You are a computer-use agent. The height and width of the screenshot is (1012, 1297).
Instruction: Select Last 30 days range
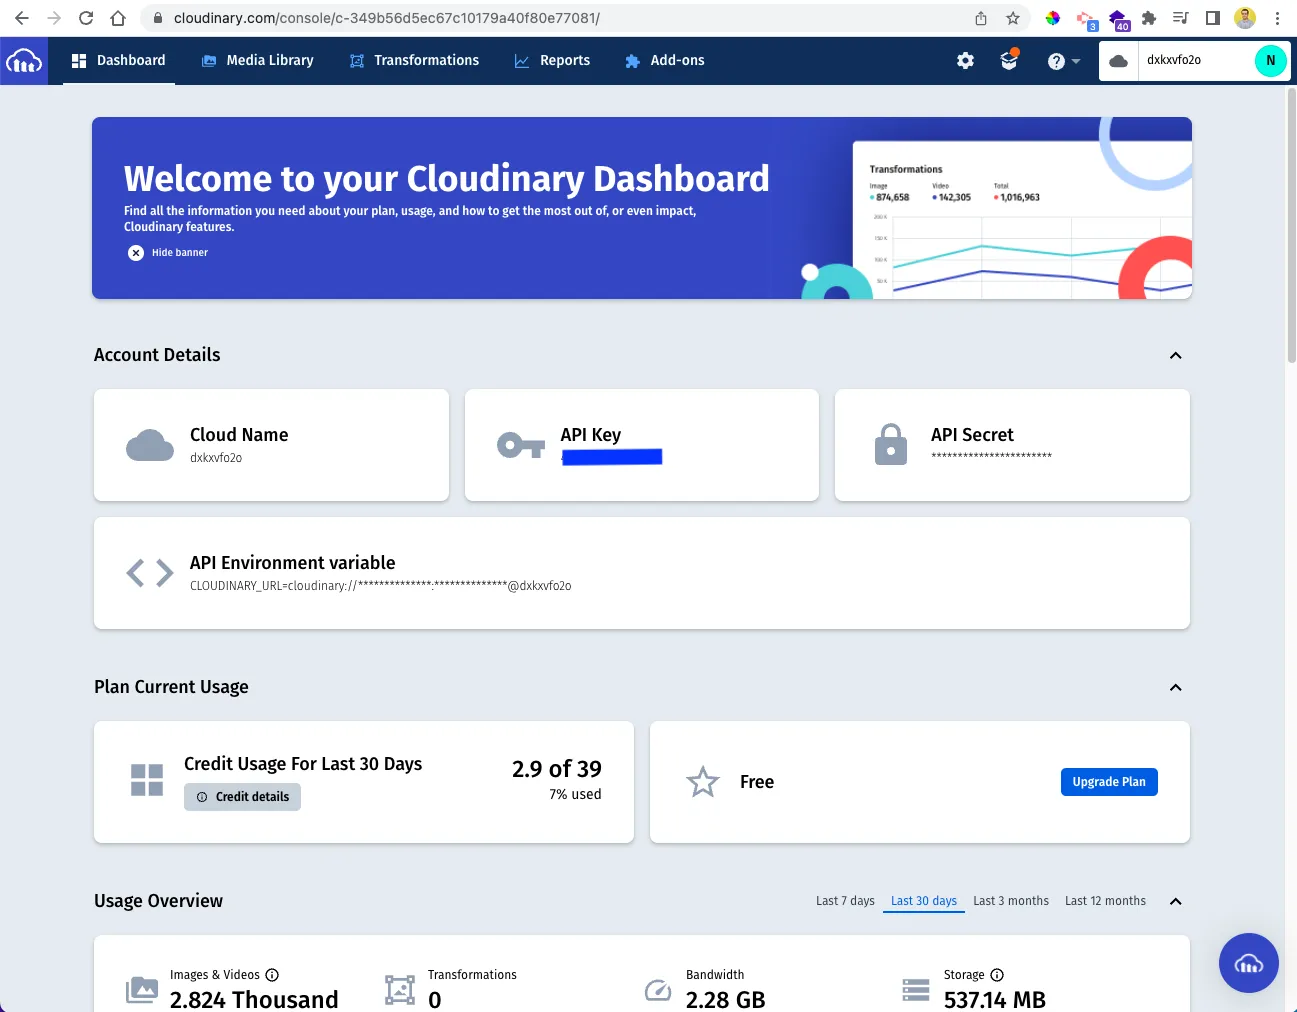(x=924, y=901)
